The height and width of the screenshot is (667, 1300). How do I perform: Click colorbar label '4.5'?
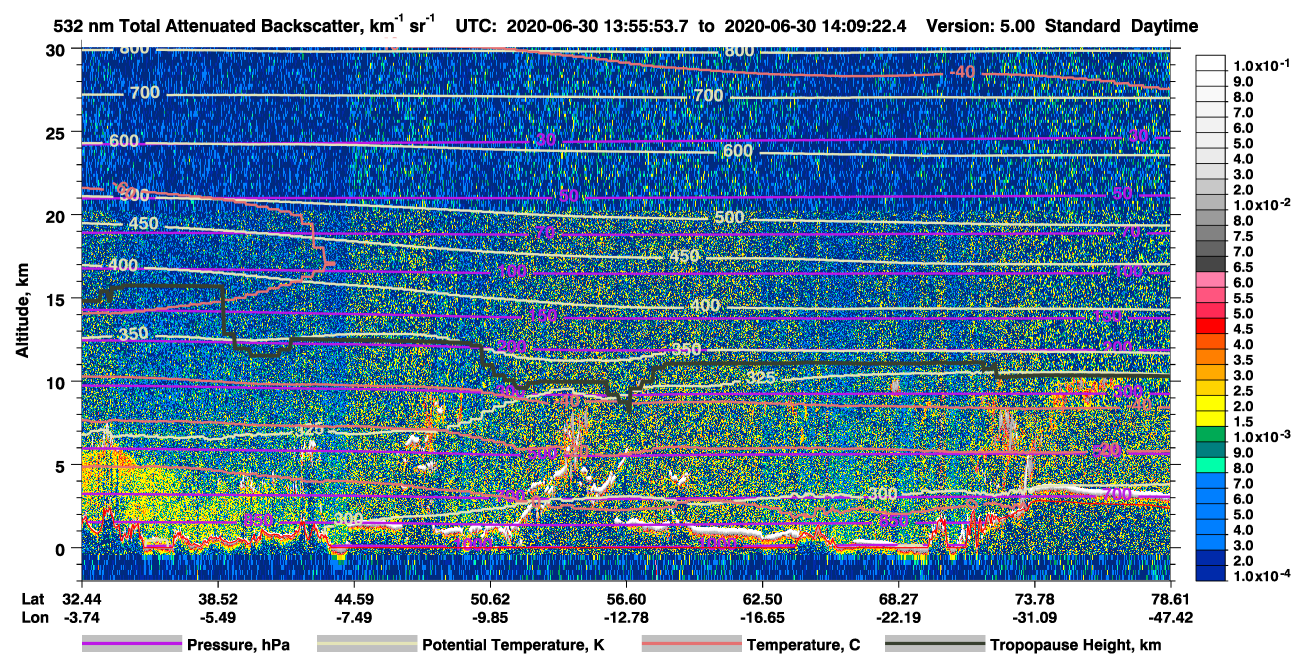tap(1243, 329)
